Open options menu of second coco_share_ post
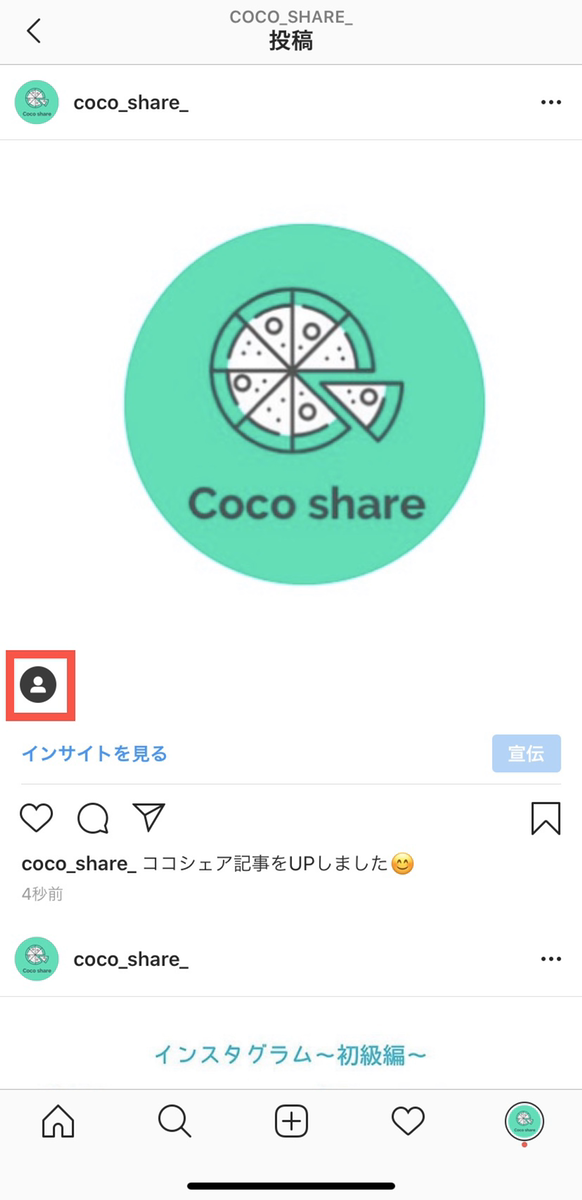This screenshot has height=1200, width=582. pos(551,958)
